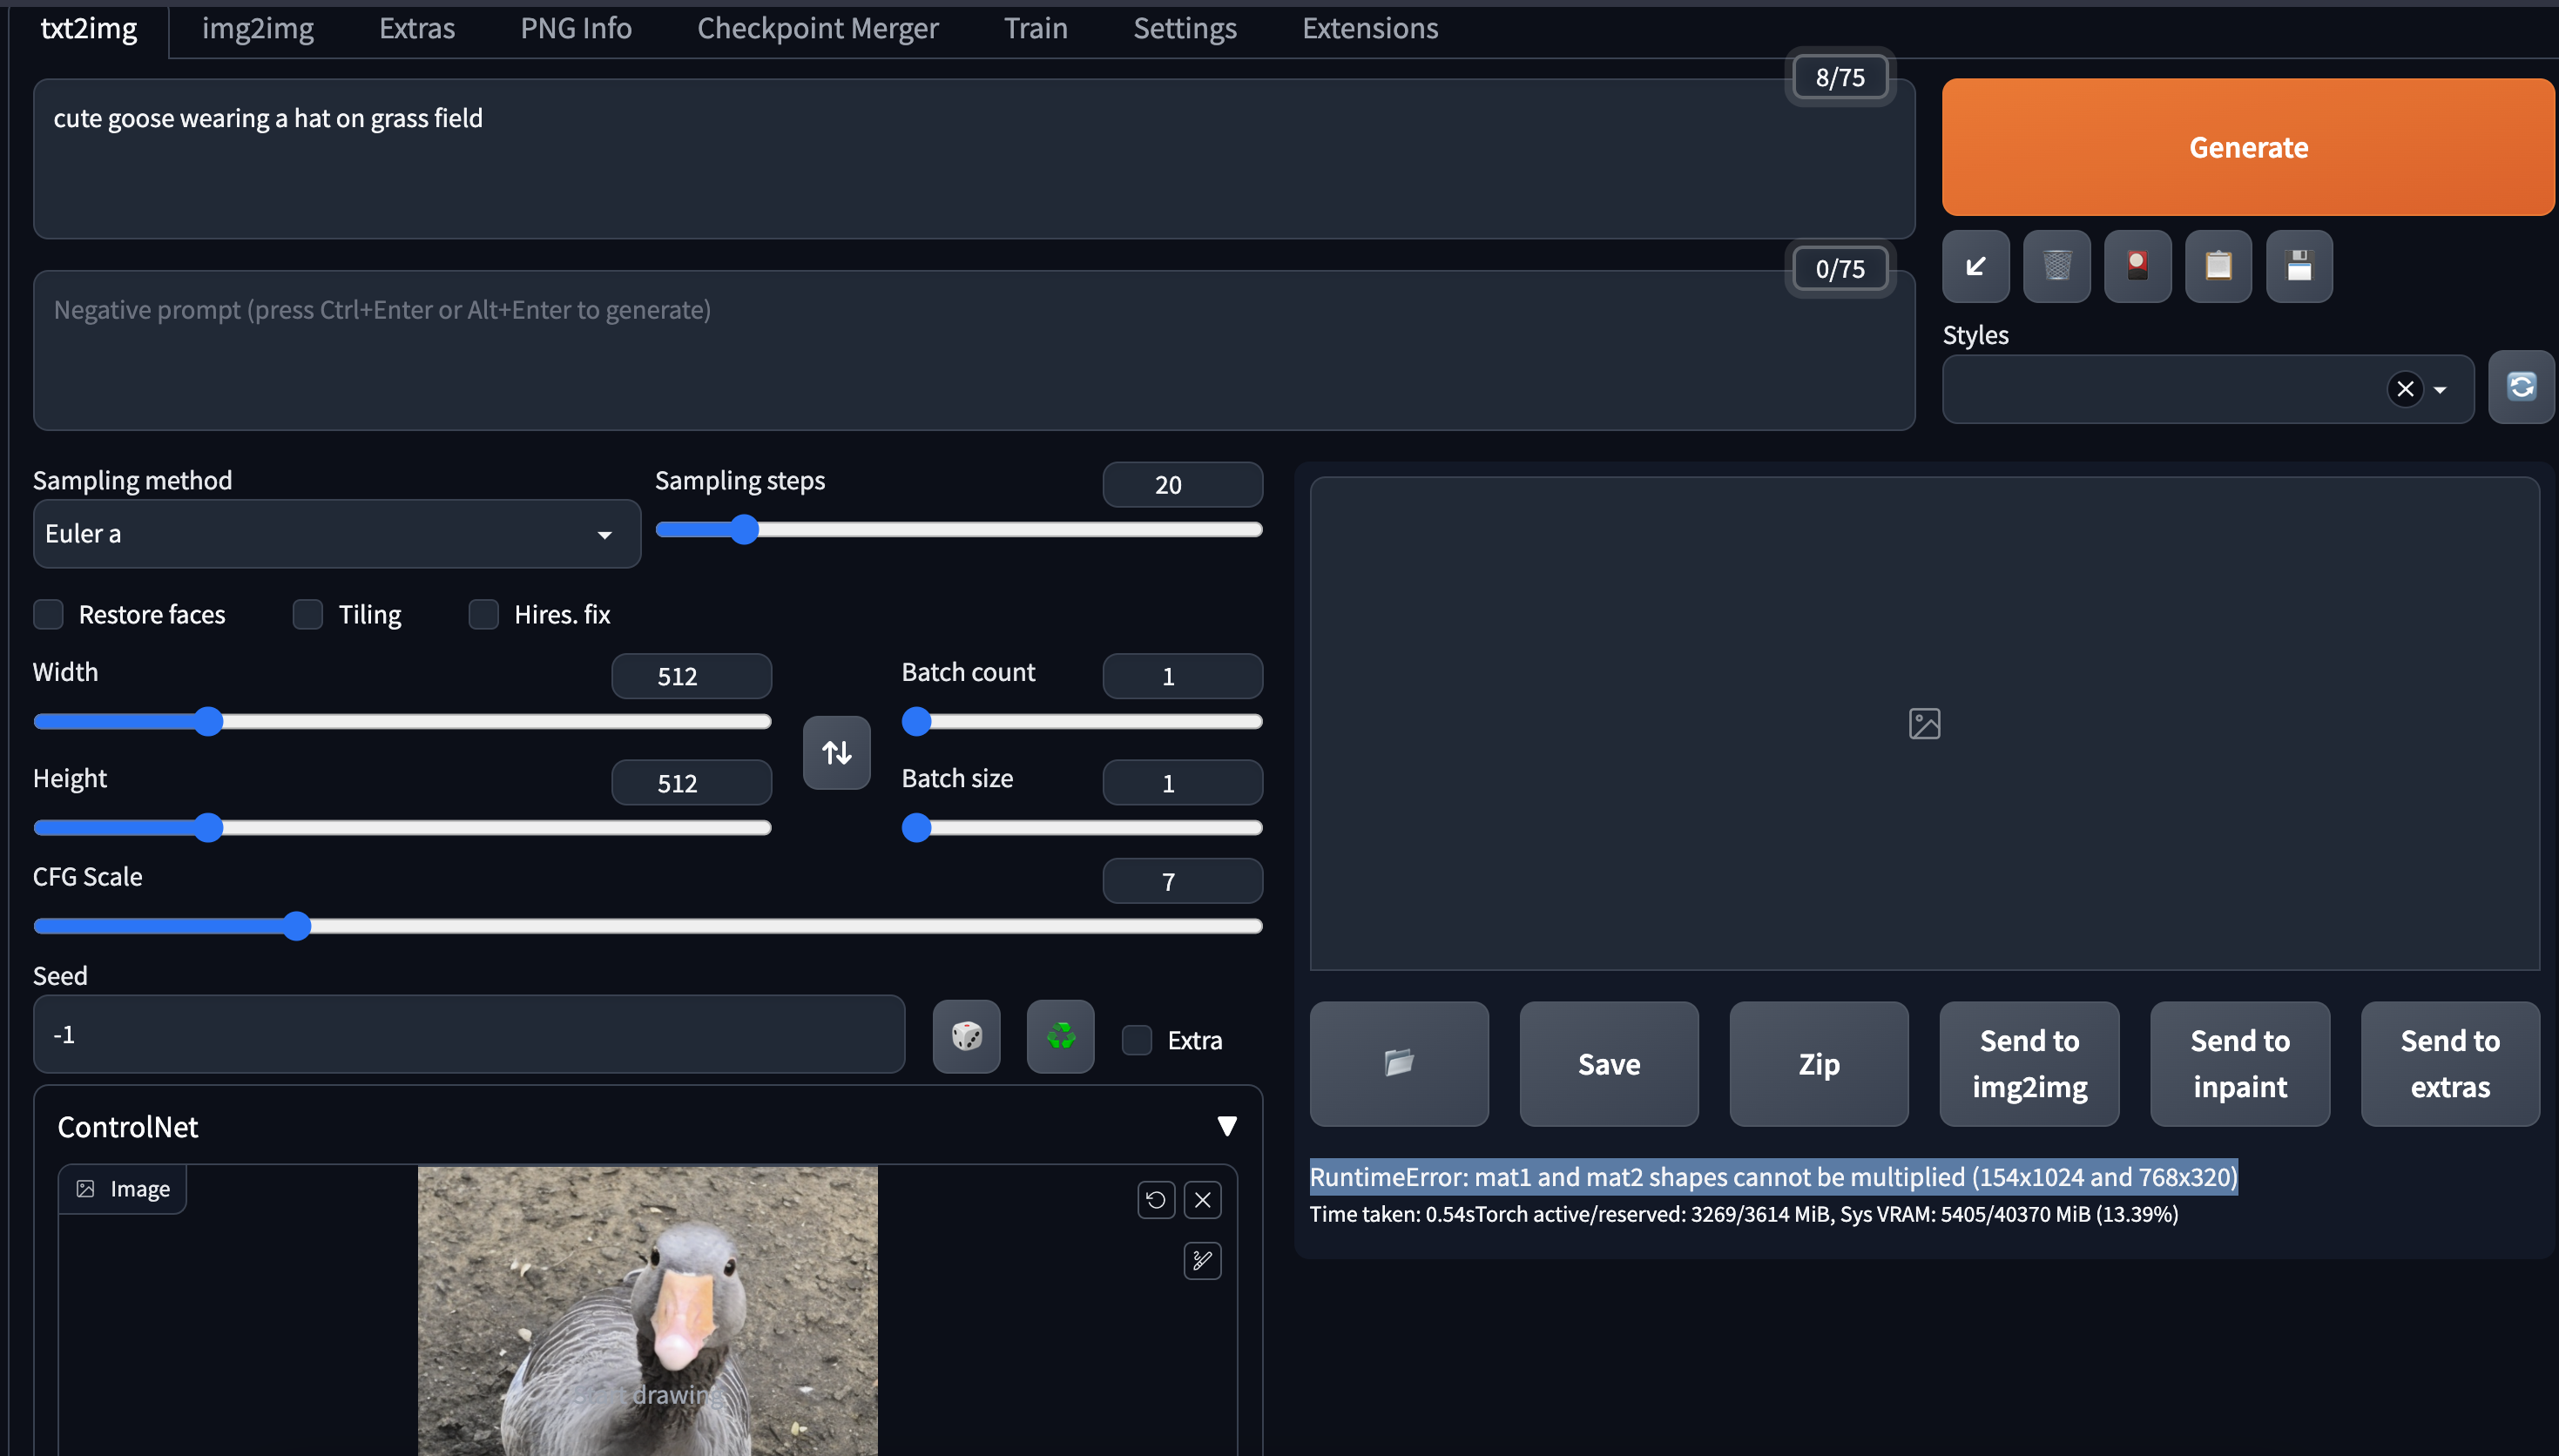This screenshot has height=1456, width=2559.
Task: Open the Styles dropdown arrow
Action: point(2440,389)
